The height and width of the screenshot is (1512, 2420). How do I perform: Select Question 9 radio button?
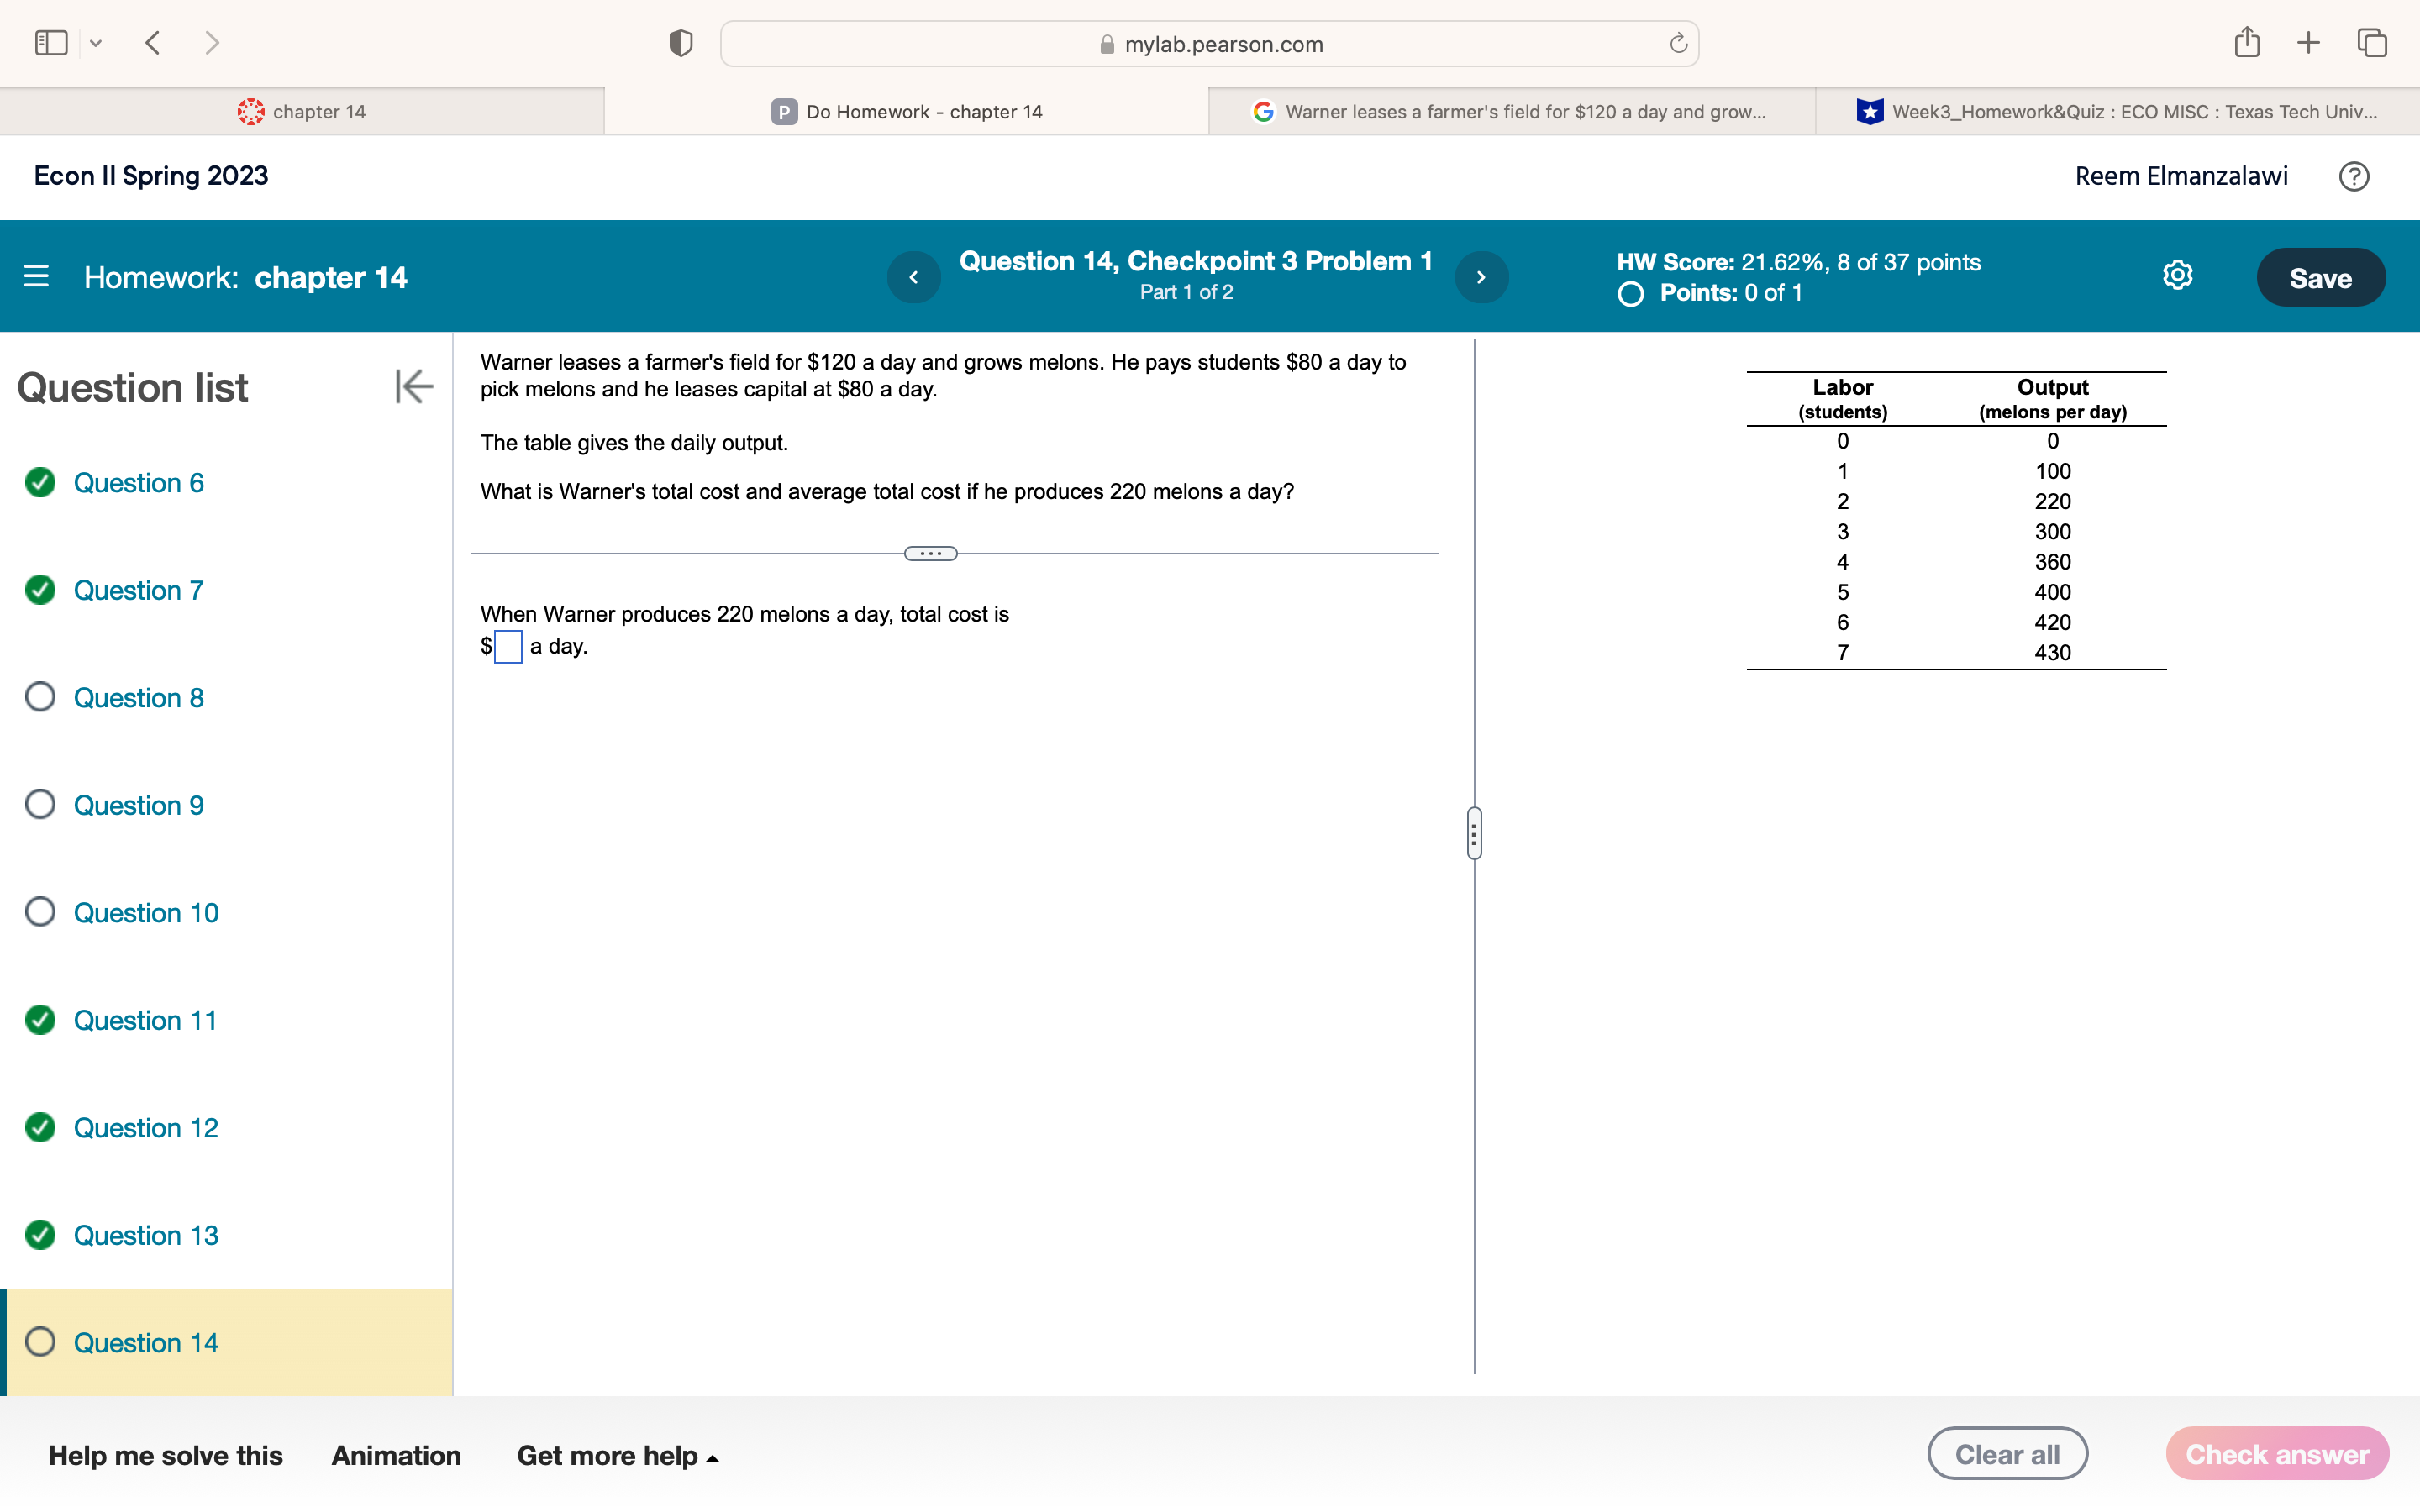tap(40, 805)
